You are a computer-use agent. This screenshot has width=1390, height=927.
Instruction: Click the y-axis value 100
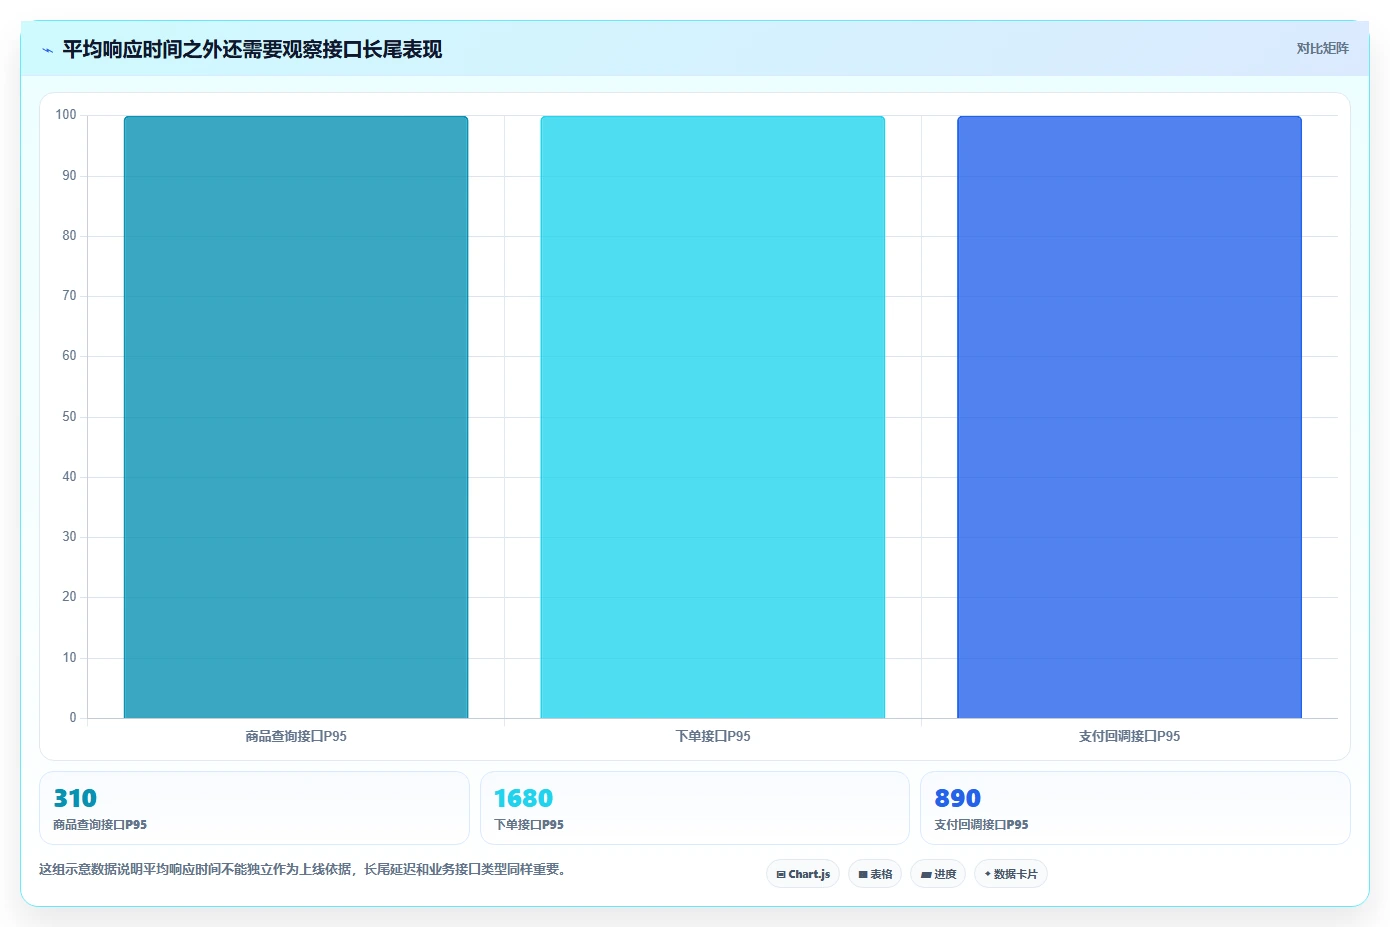(66, 115)
